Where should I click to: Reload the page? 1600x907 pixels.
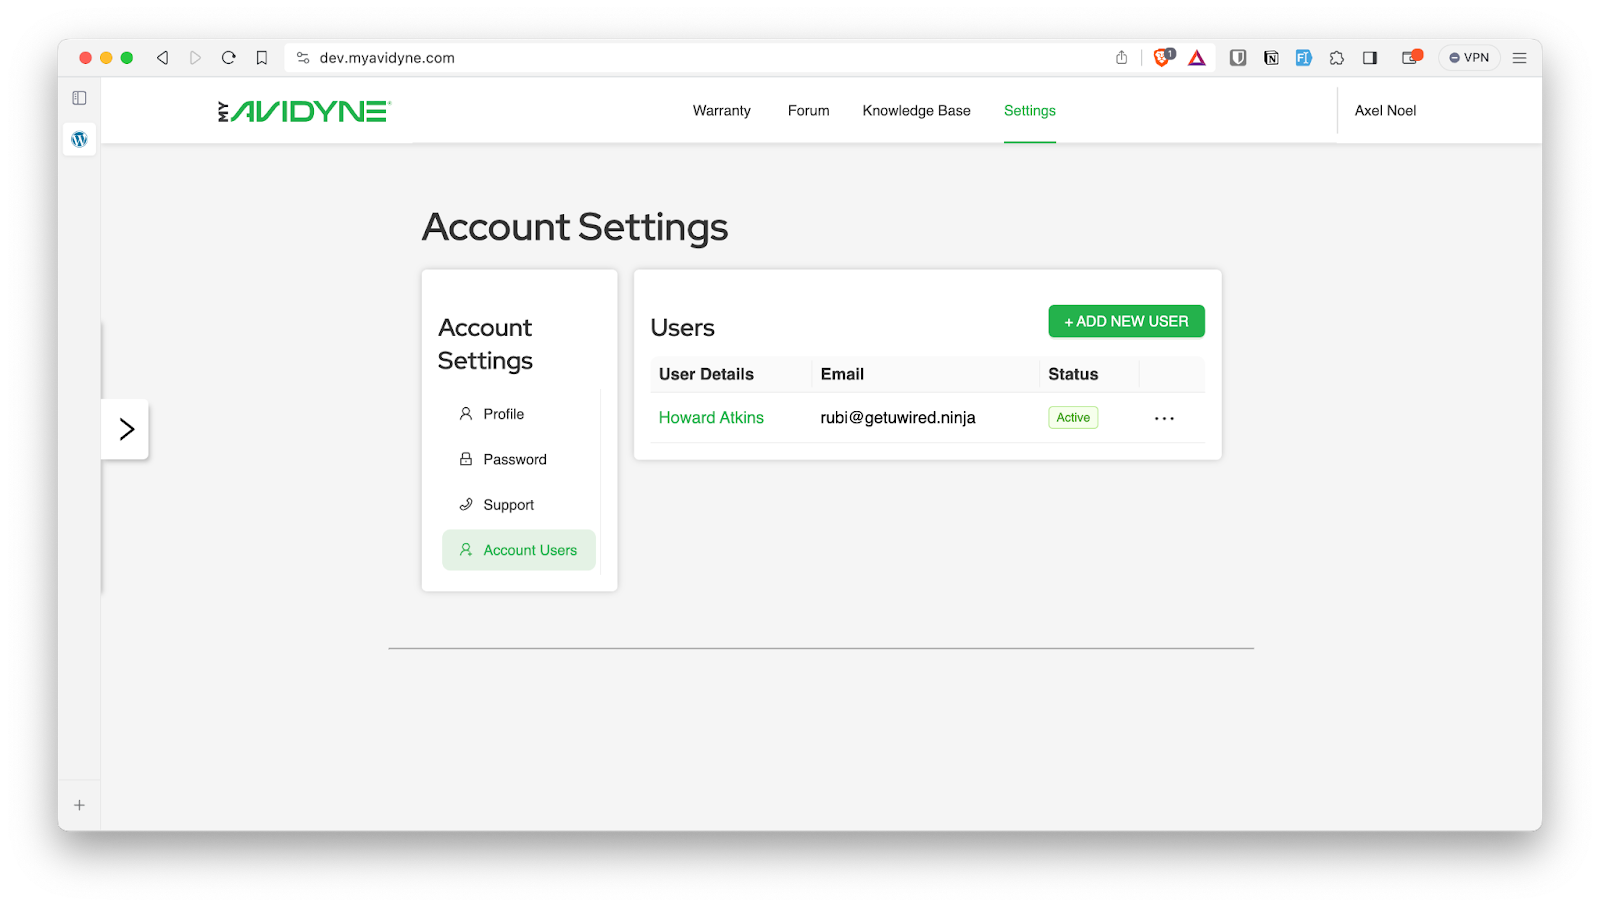pyautogui.click(x=229, y=58)
